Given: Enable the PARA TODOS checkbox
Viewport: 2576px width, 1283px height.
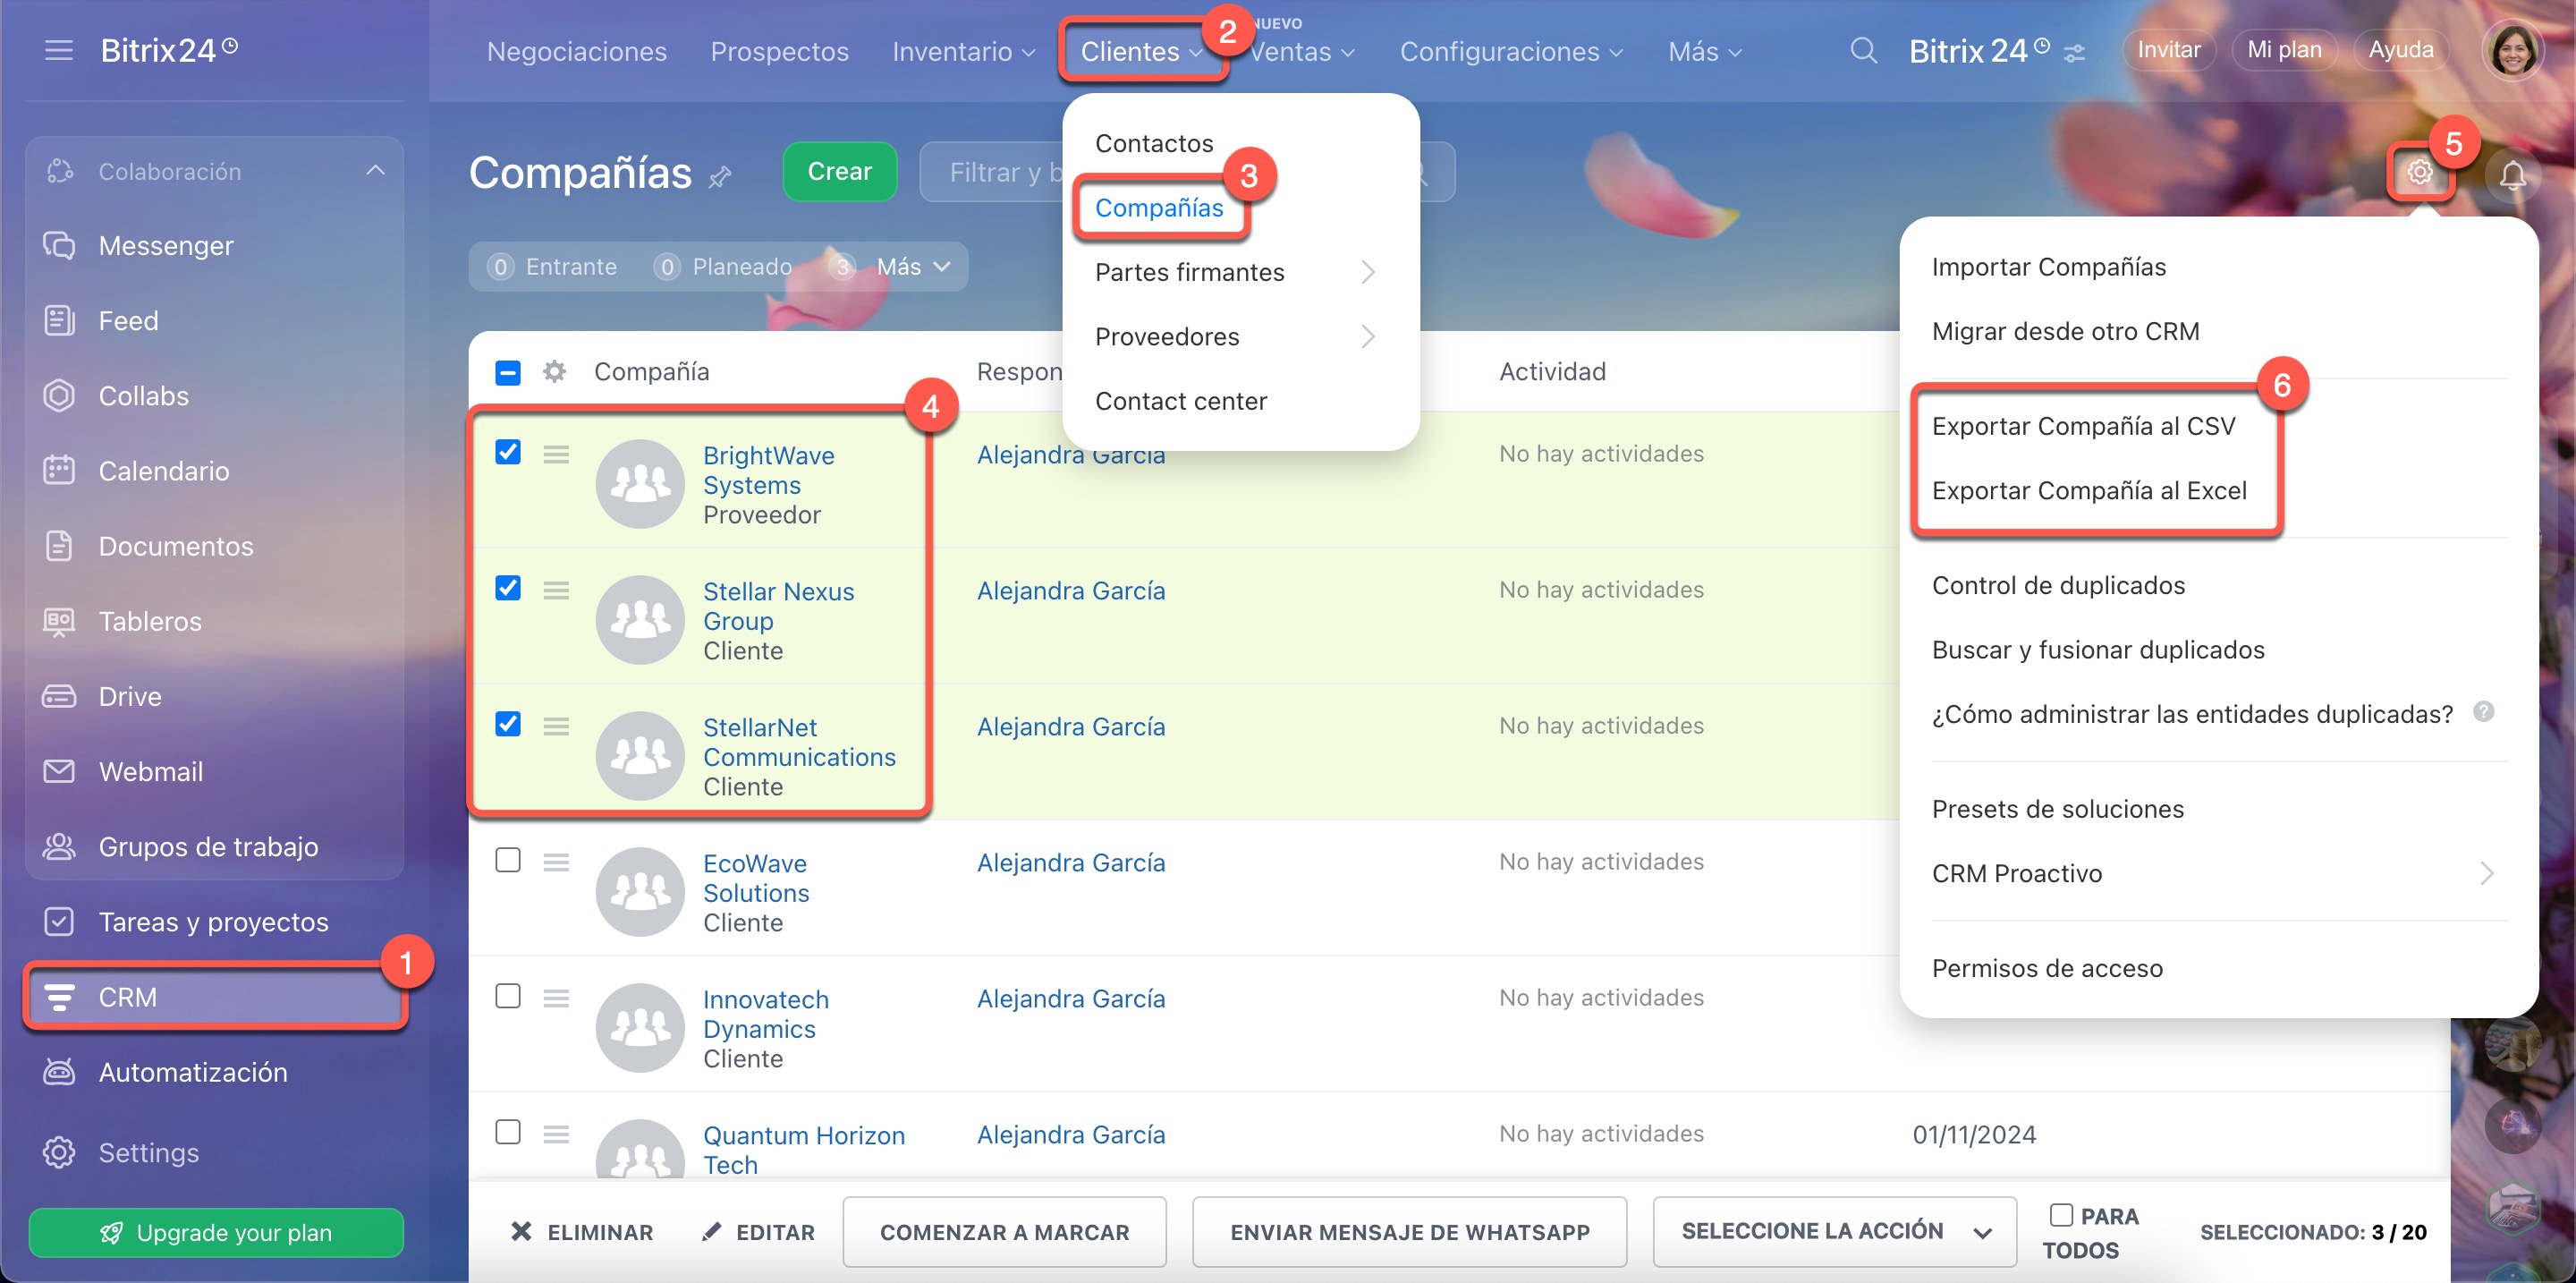Looking at the screenshot, I should tap(2061, 1215).
